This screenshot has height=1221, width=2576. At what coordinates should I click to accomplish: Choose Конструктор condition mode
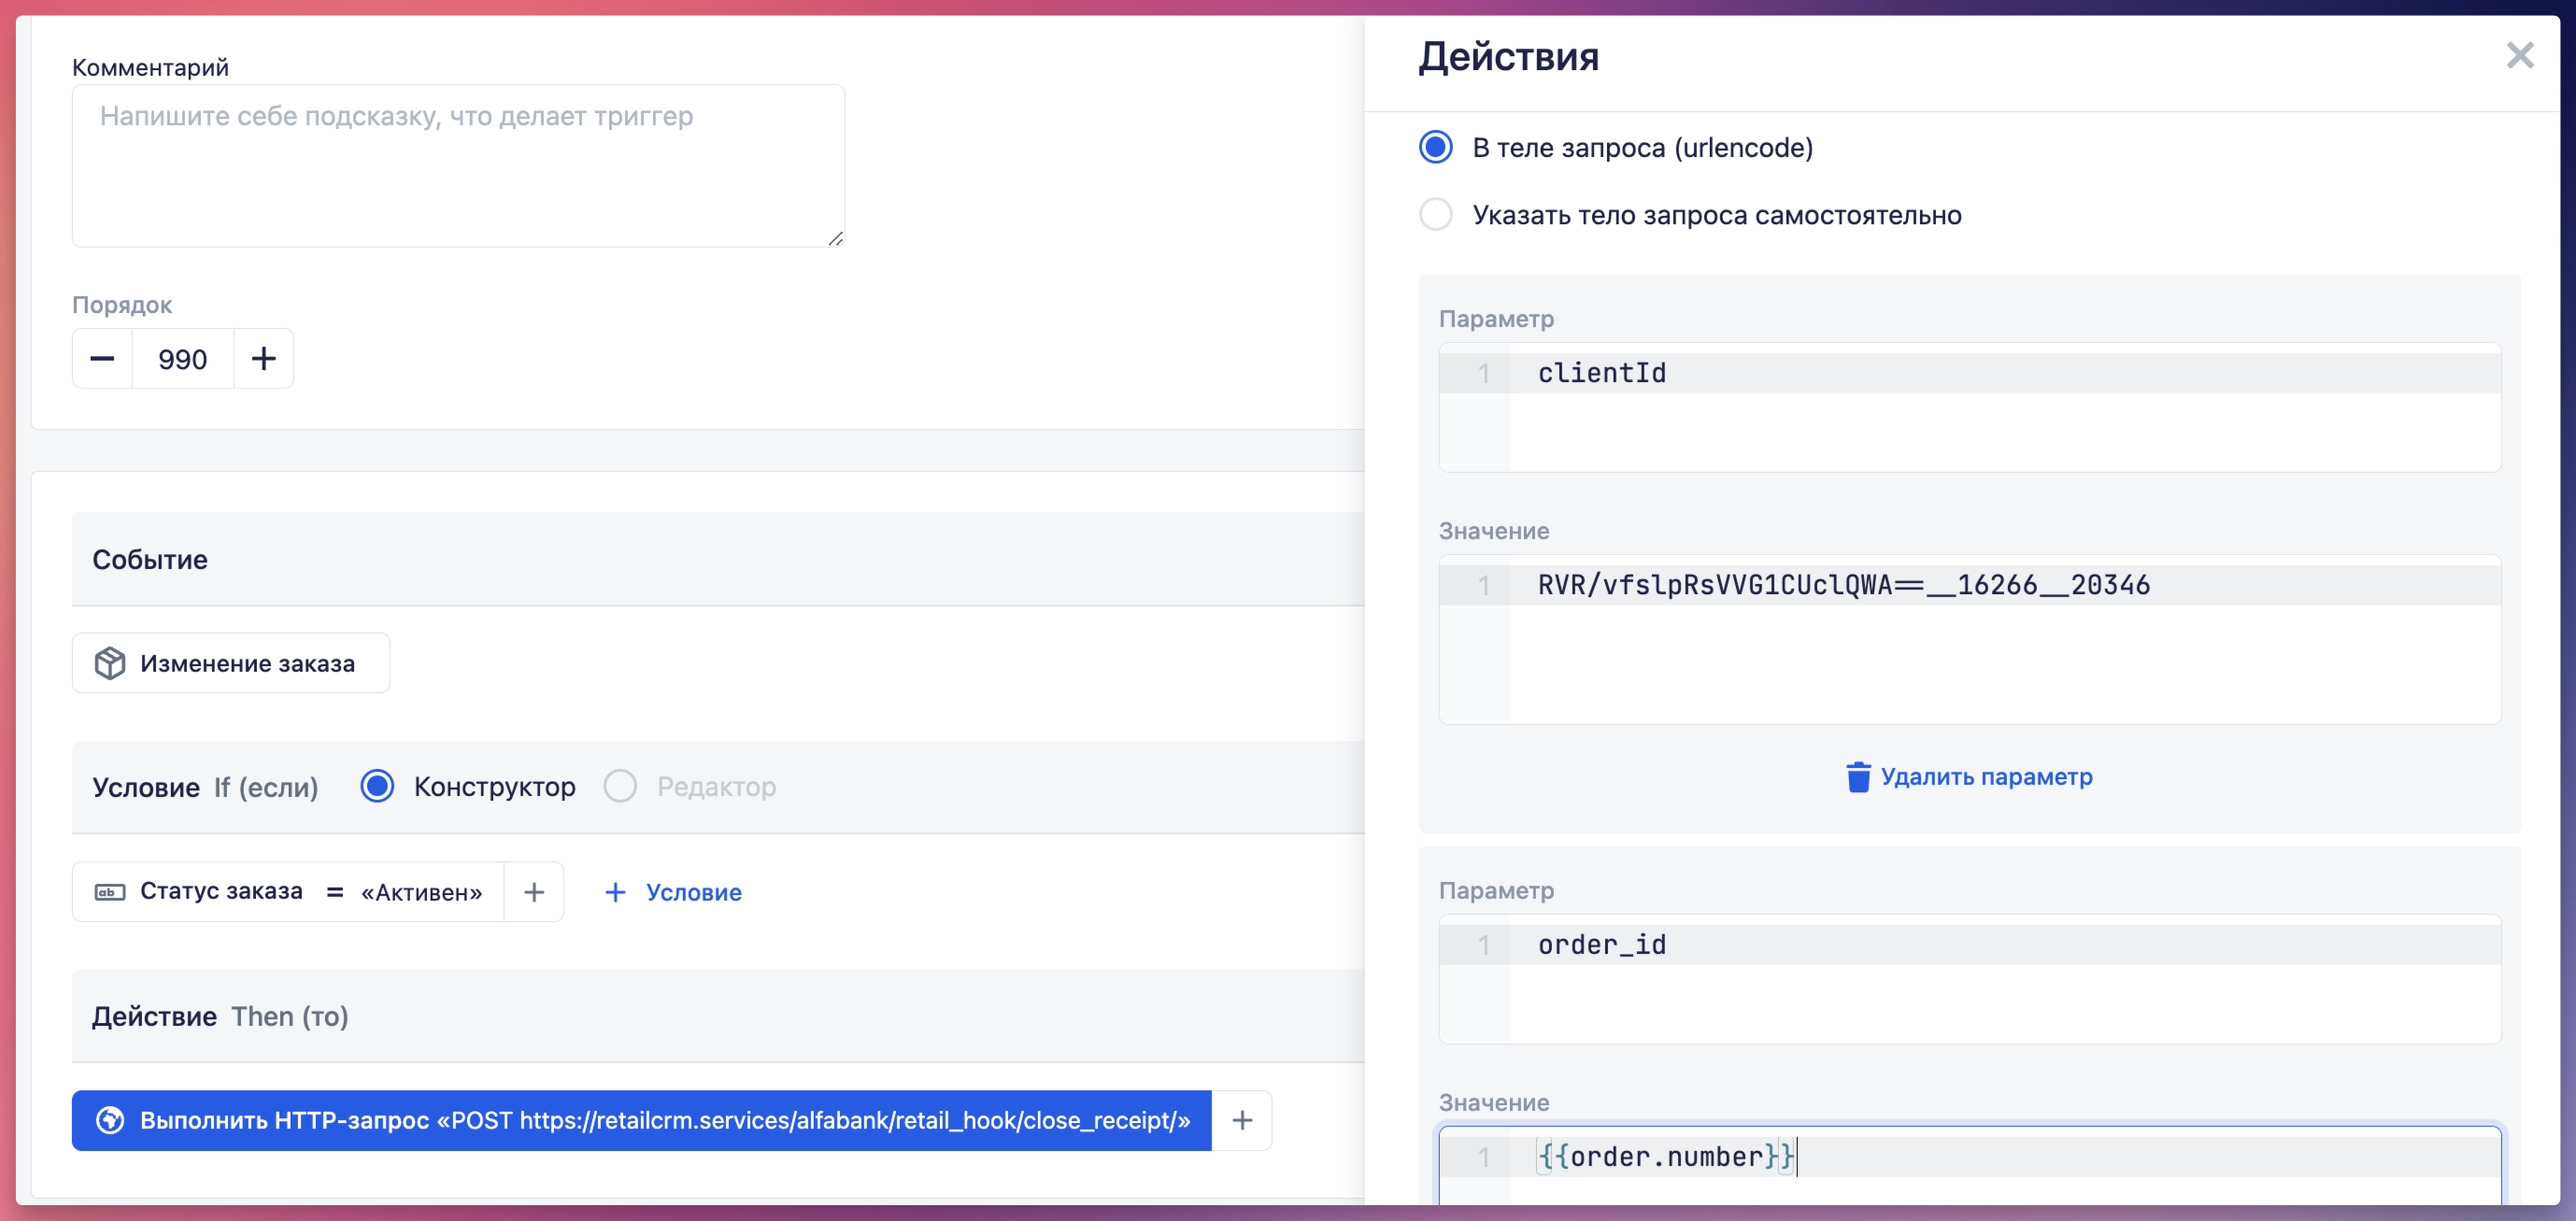[x=377, y=786]
